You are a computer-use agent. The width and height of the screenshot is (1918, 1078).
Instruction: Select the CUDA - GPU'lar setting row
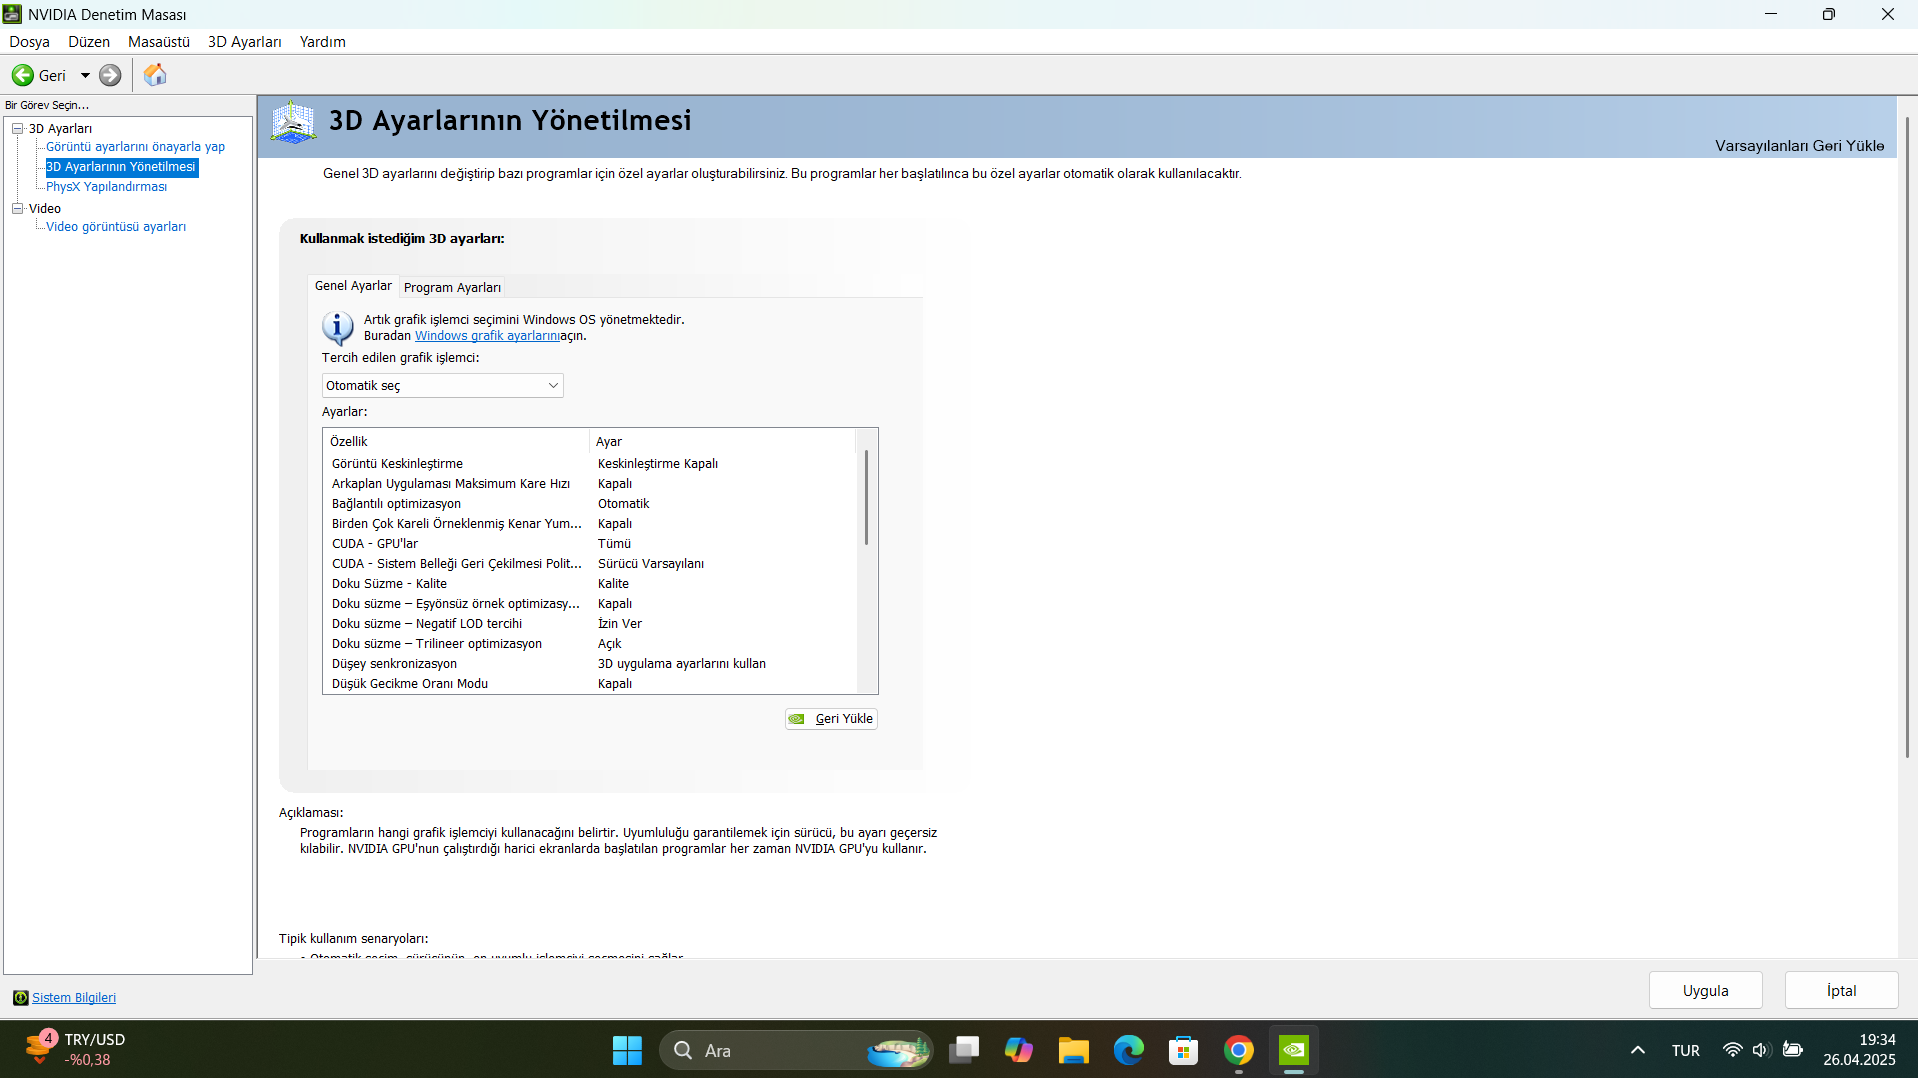pyautogui.click(x=590, y=544)
